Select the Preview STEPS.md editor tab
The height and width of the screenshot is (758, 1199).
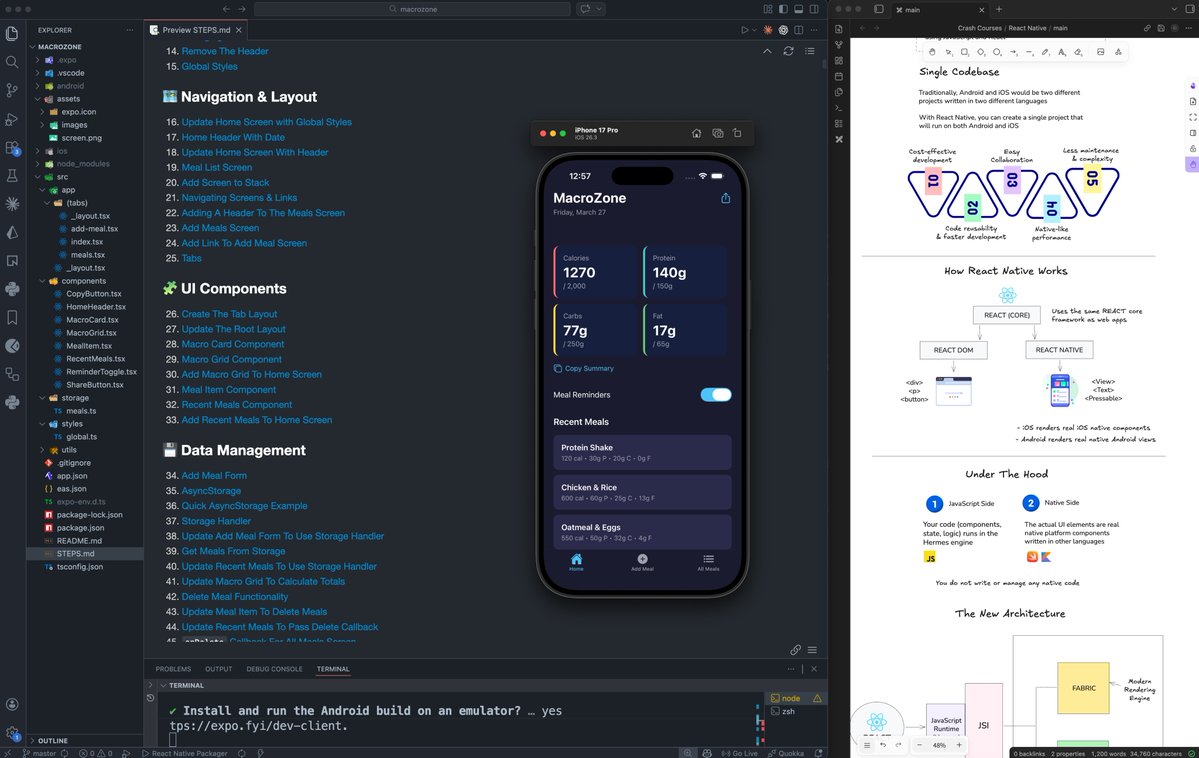pos(196,30)
